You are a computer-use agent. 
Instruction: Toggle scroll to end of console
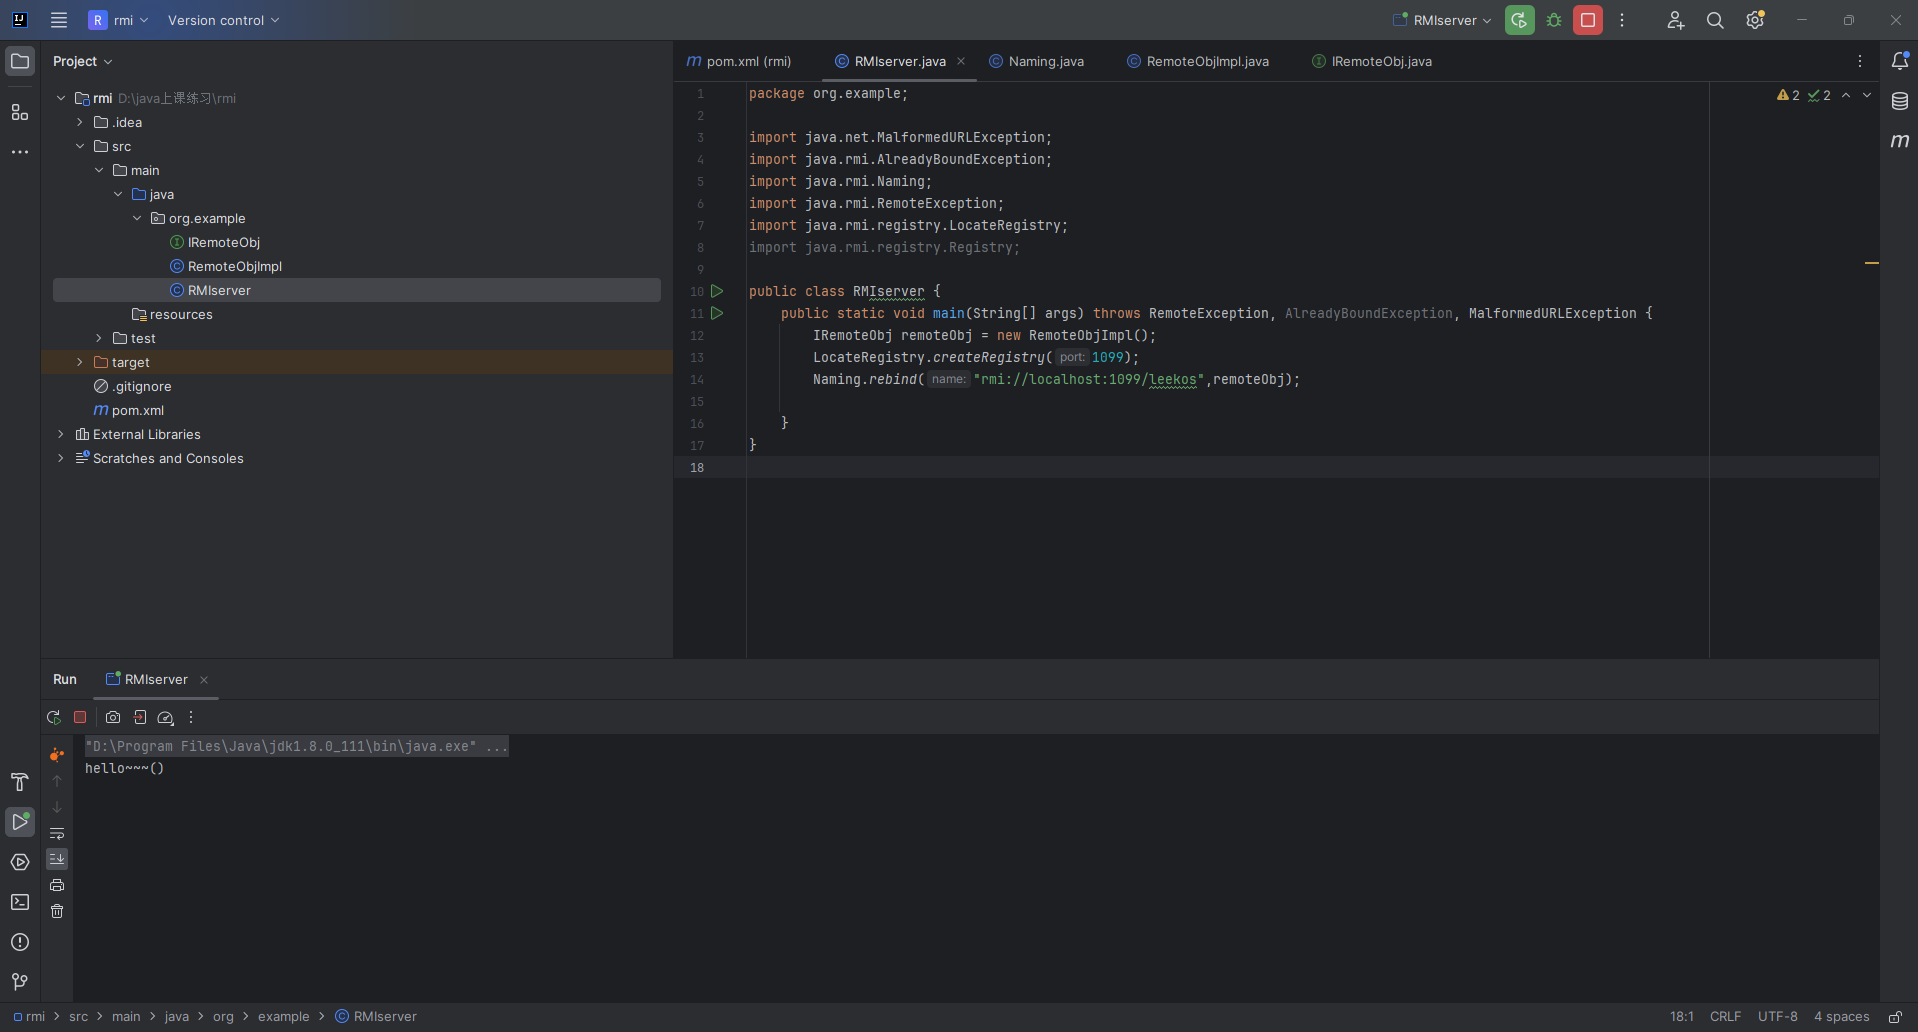click(x=57, y=859)
